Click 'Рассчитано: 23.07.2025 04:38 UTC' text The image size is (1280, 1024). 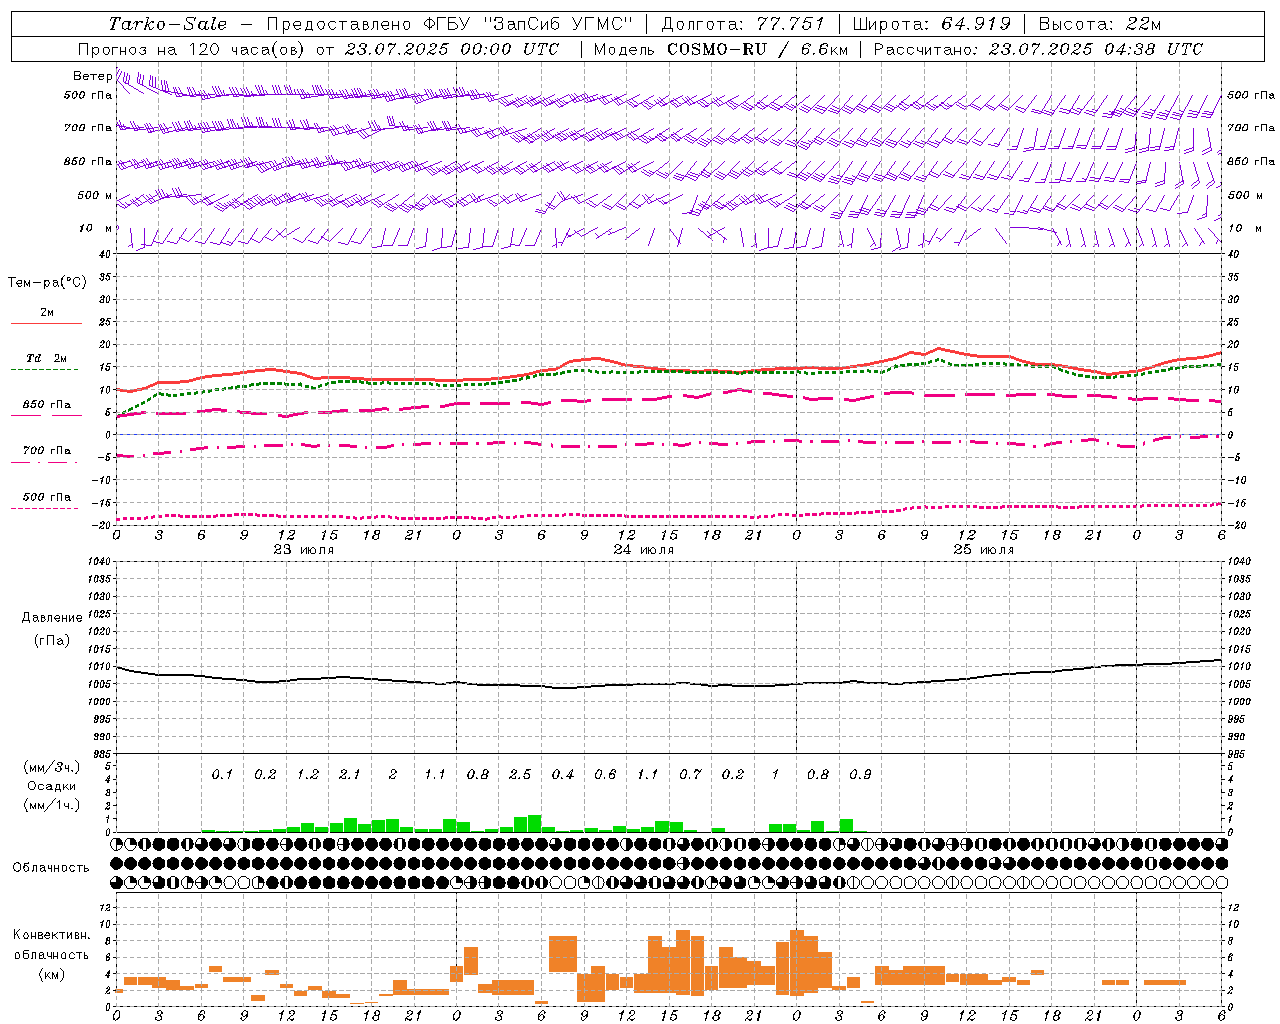point(1038,49)
